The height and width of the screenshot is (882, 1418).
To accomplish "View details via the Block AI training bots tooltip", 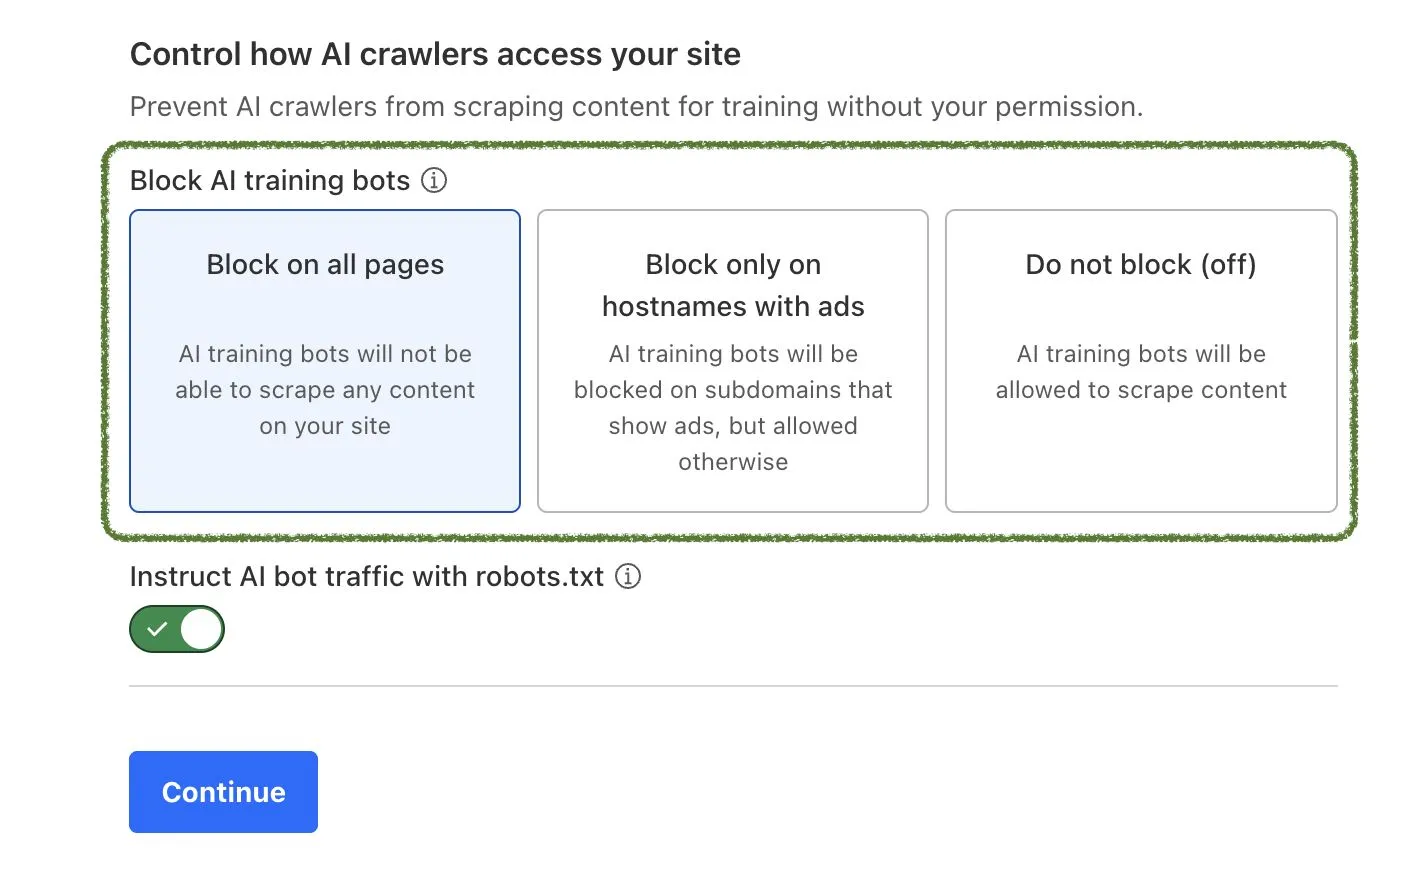I will tap(434, 181).
